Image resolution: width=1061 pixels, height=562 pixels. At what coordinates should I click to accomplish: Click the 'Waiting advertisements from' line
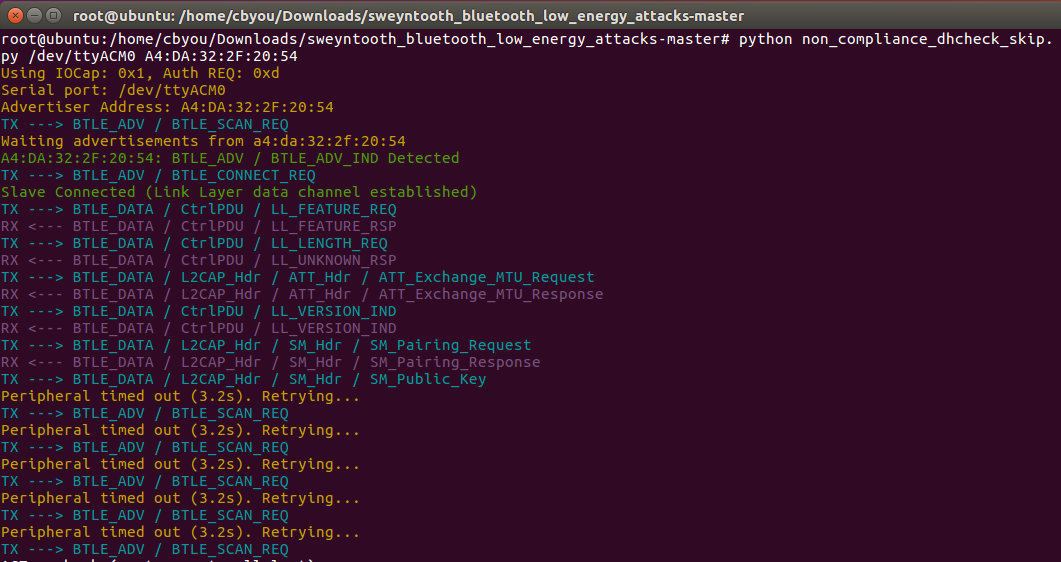coord(203,141)
